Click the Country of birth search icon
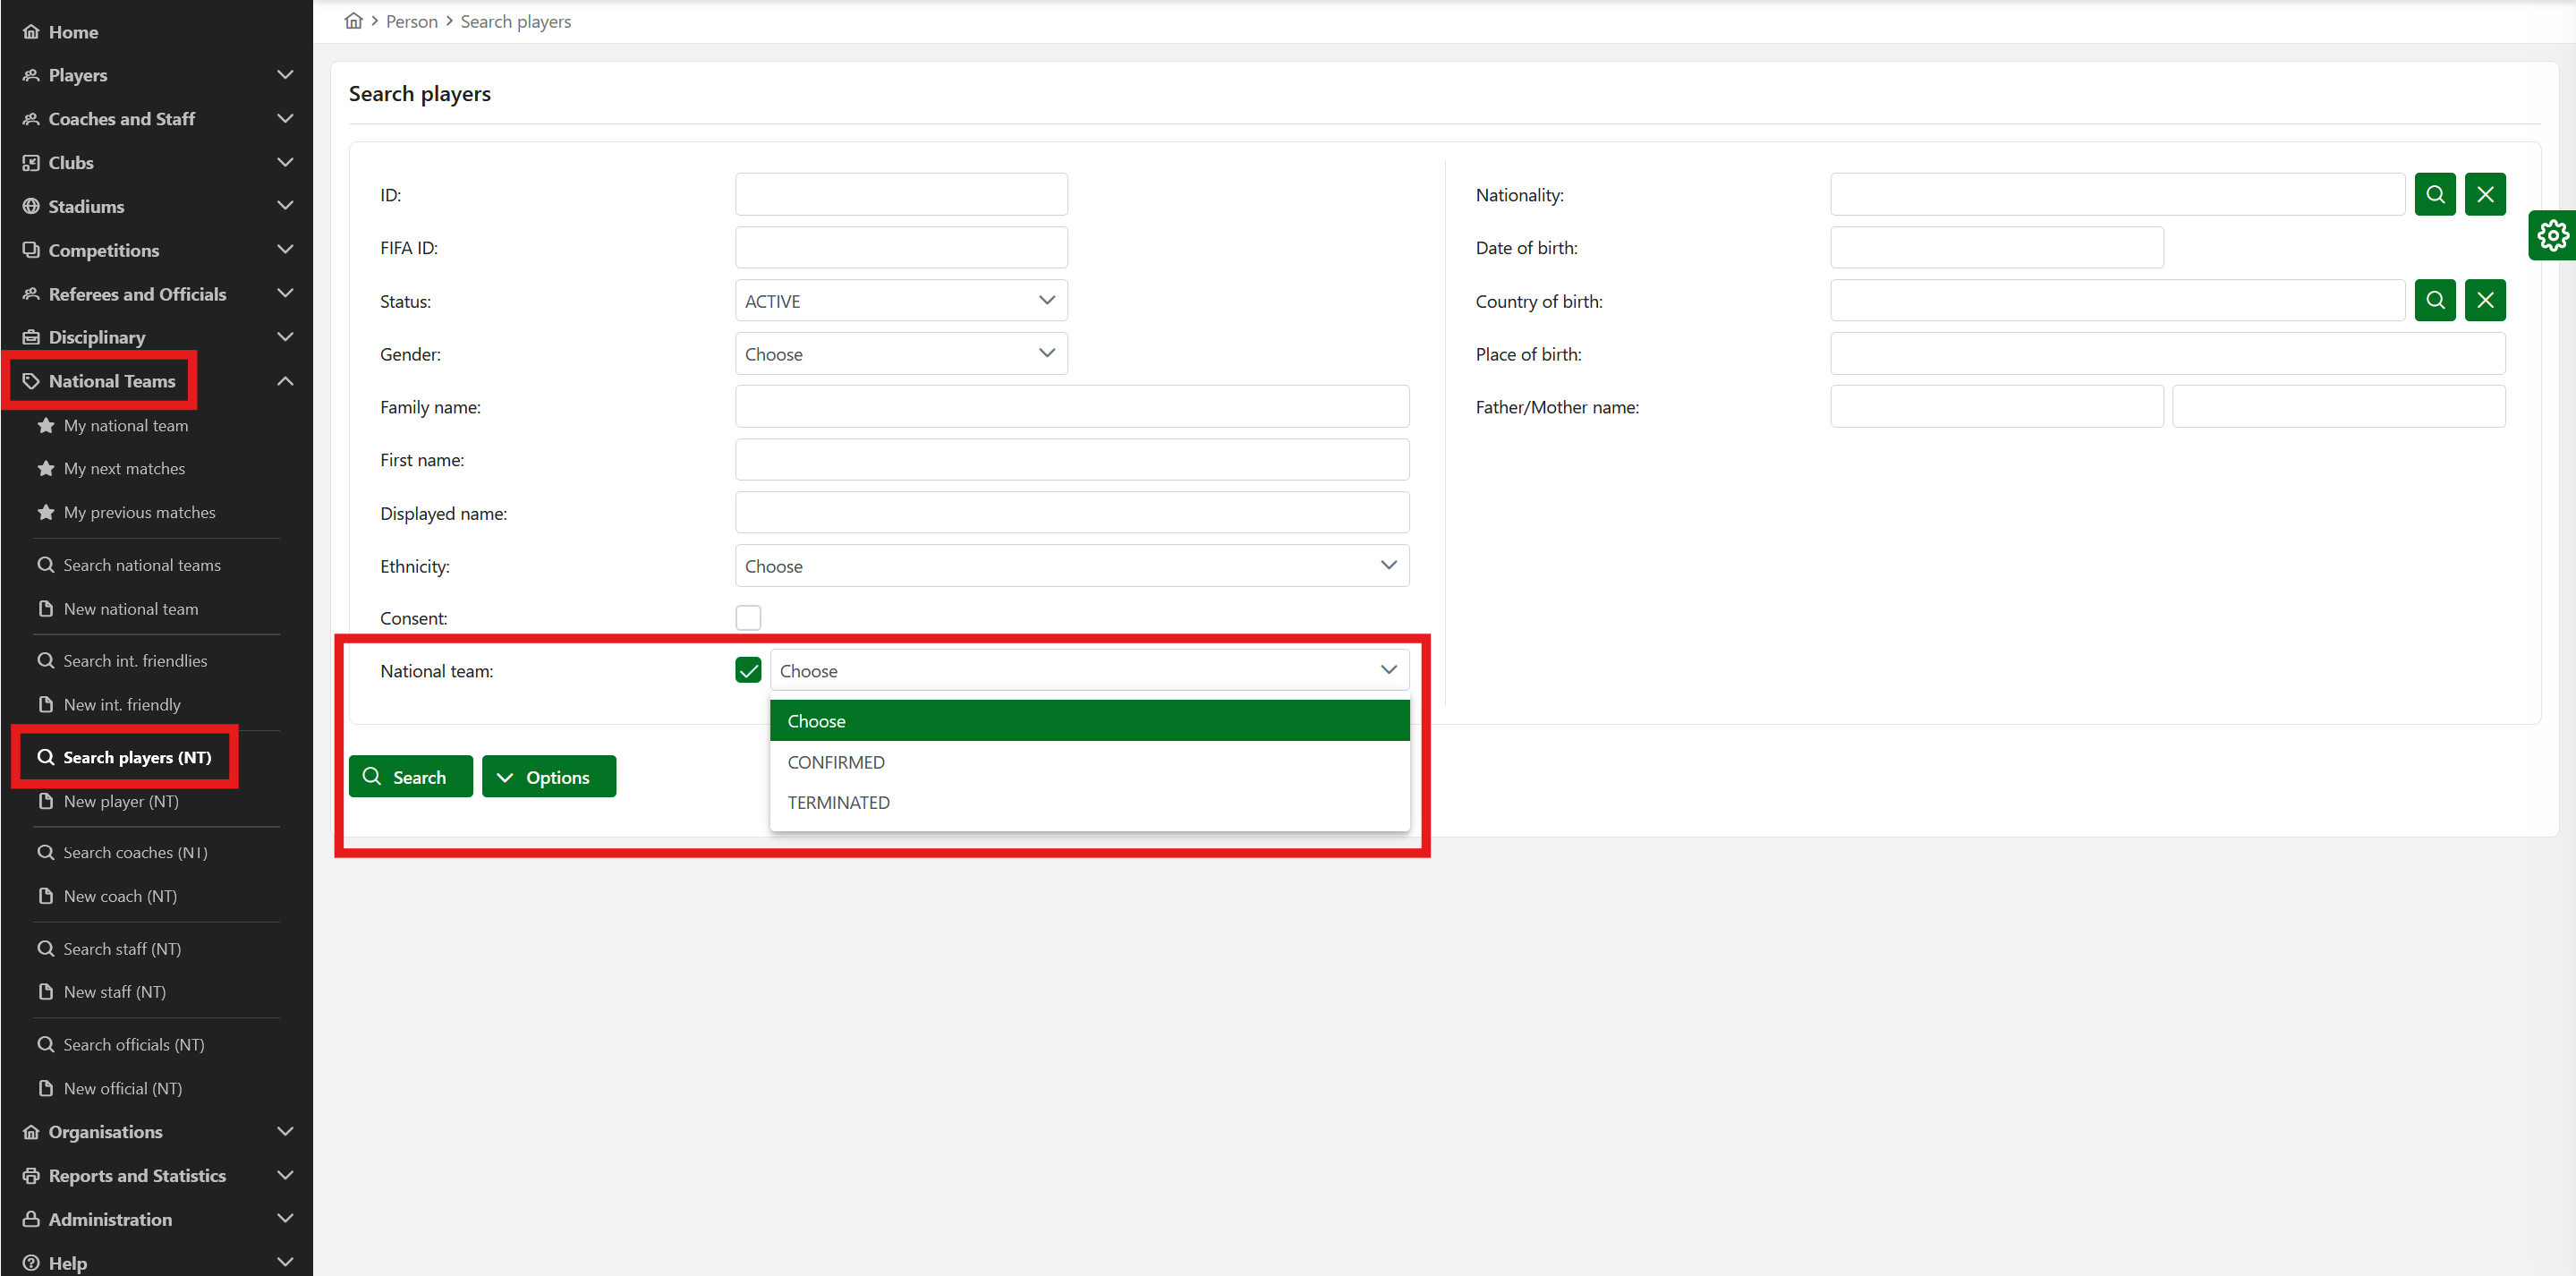The image size is (2576, 1276). 2434,300
